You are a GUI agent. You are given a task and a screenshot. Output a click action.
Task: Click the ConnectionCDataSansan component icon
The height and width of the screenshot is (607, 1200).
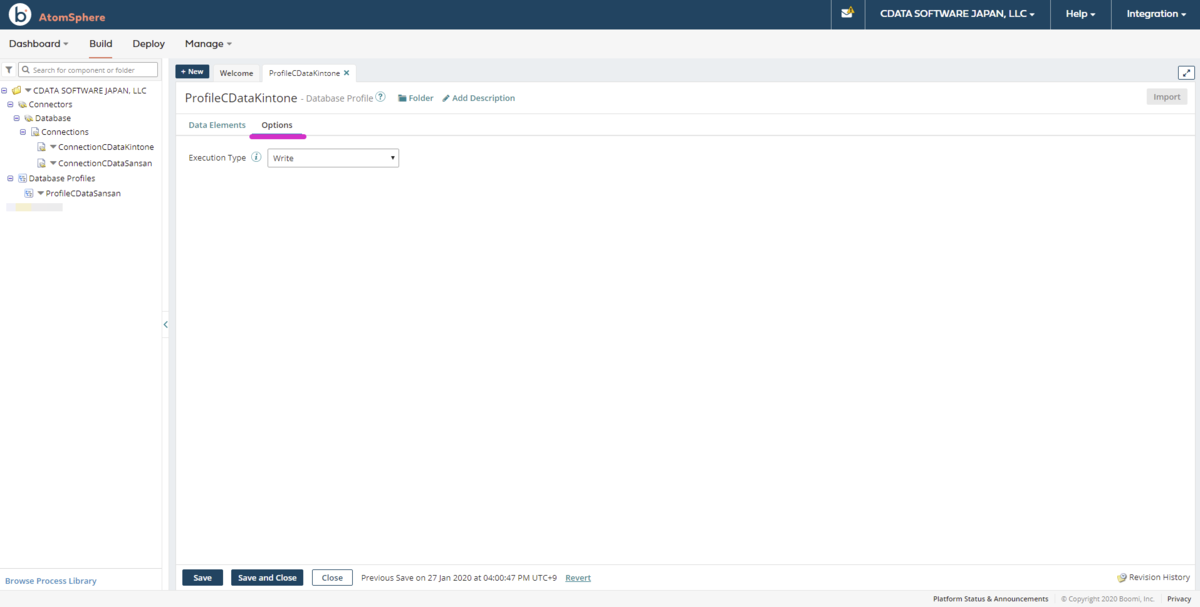pos(41,163)
